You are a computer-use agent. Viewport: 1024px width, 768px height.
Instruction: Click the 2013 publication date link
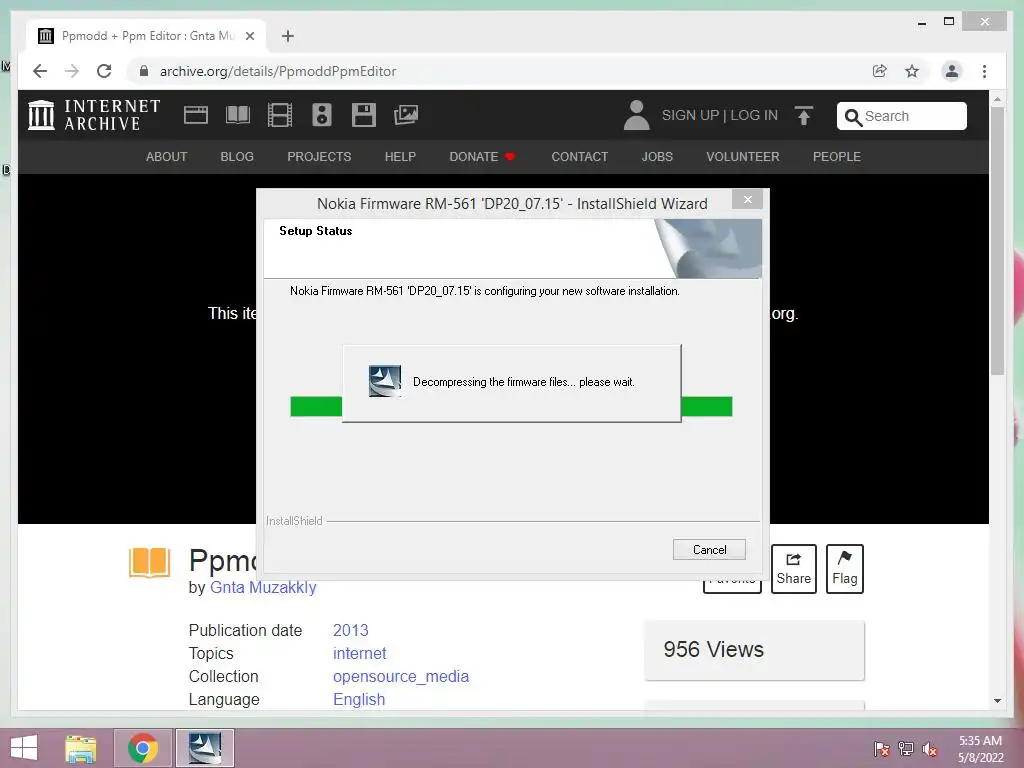pyautogui.click(x=351, y=630)
